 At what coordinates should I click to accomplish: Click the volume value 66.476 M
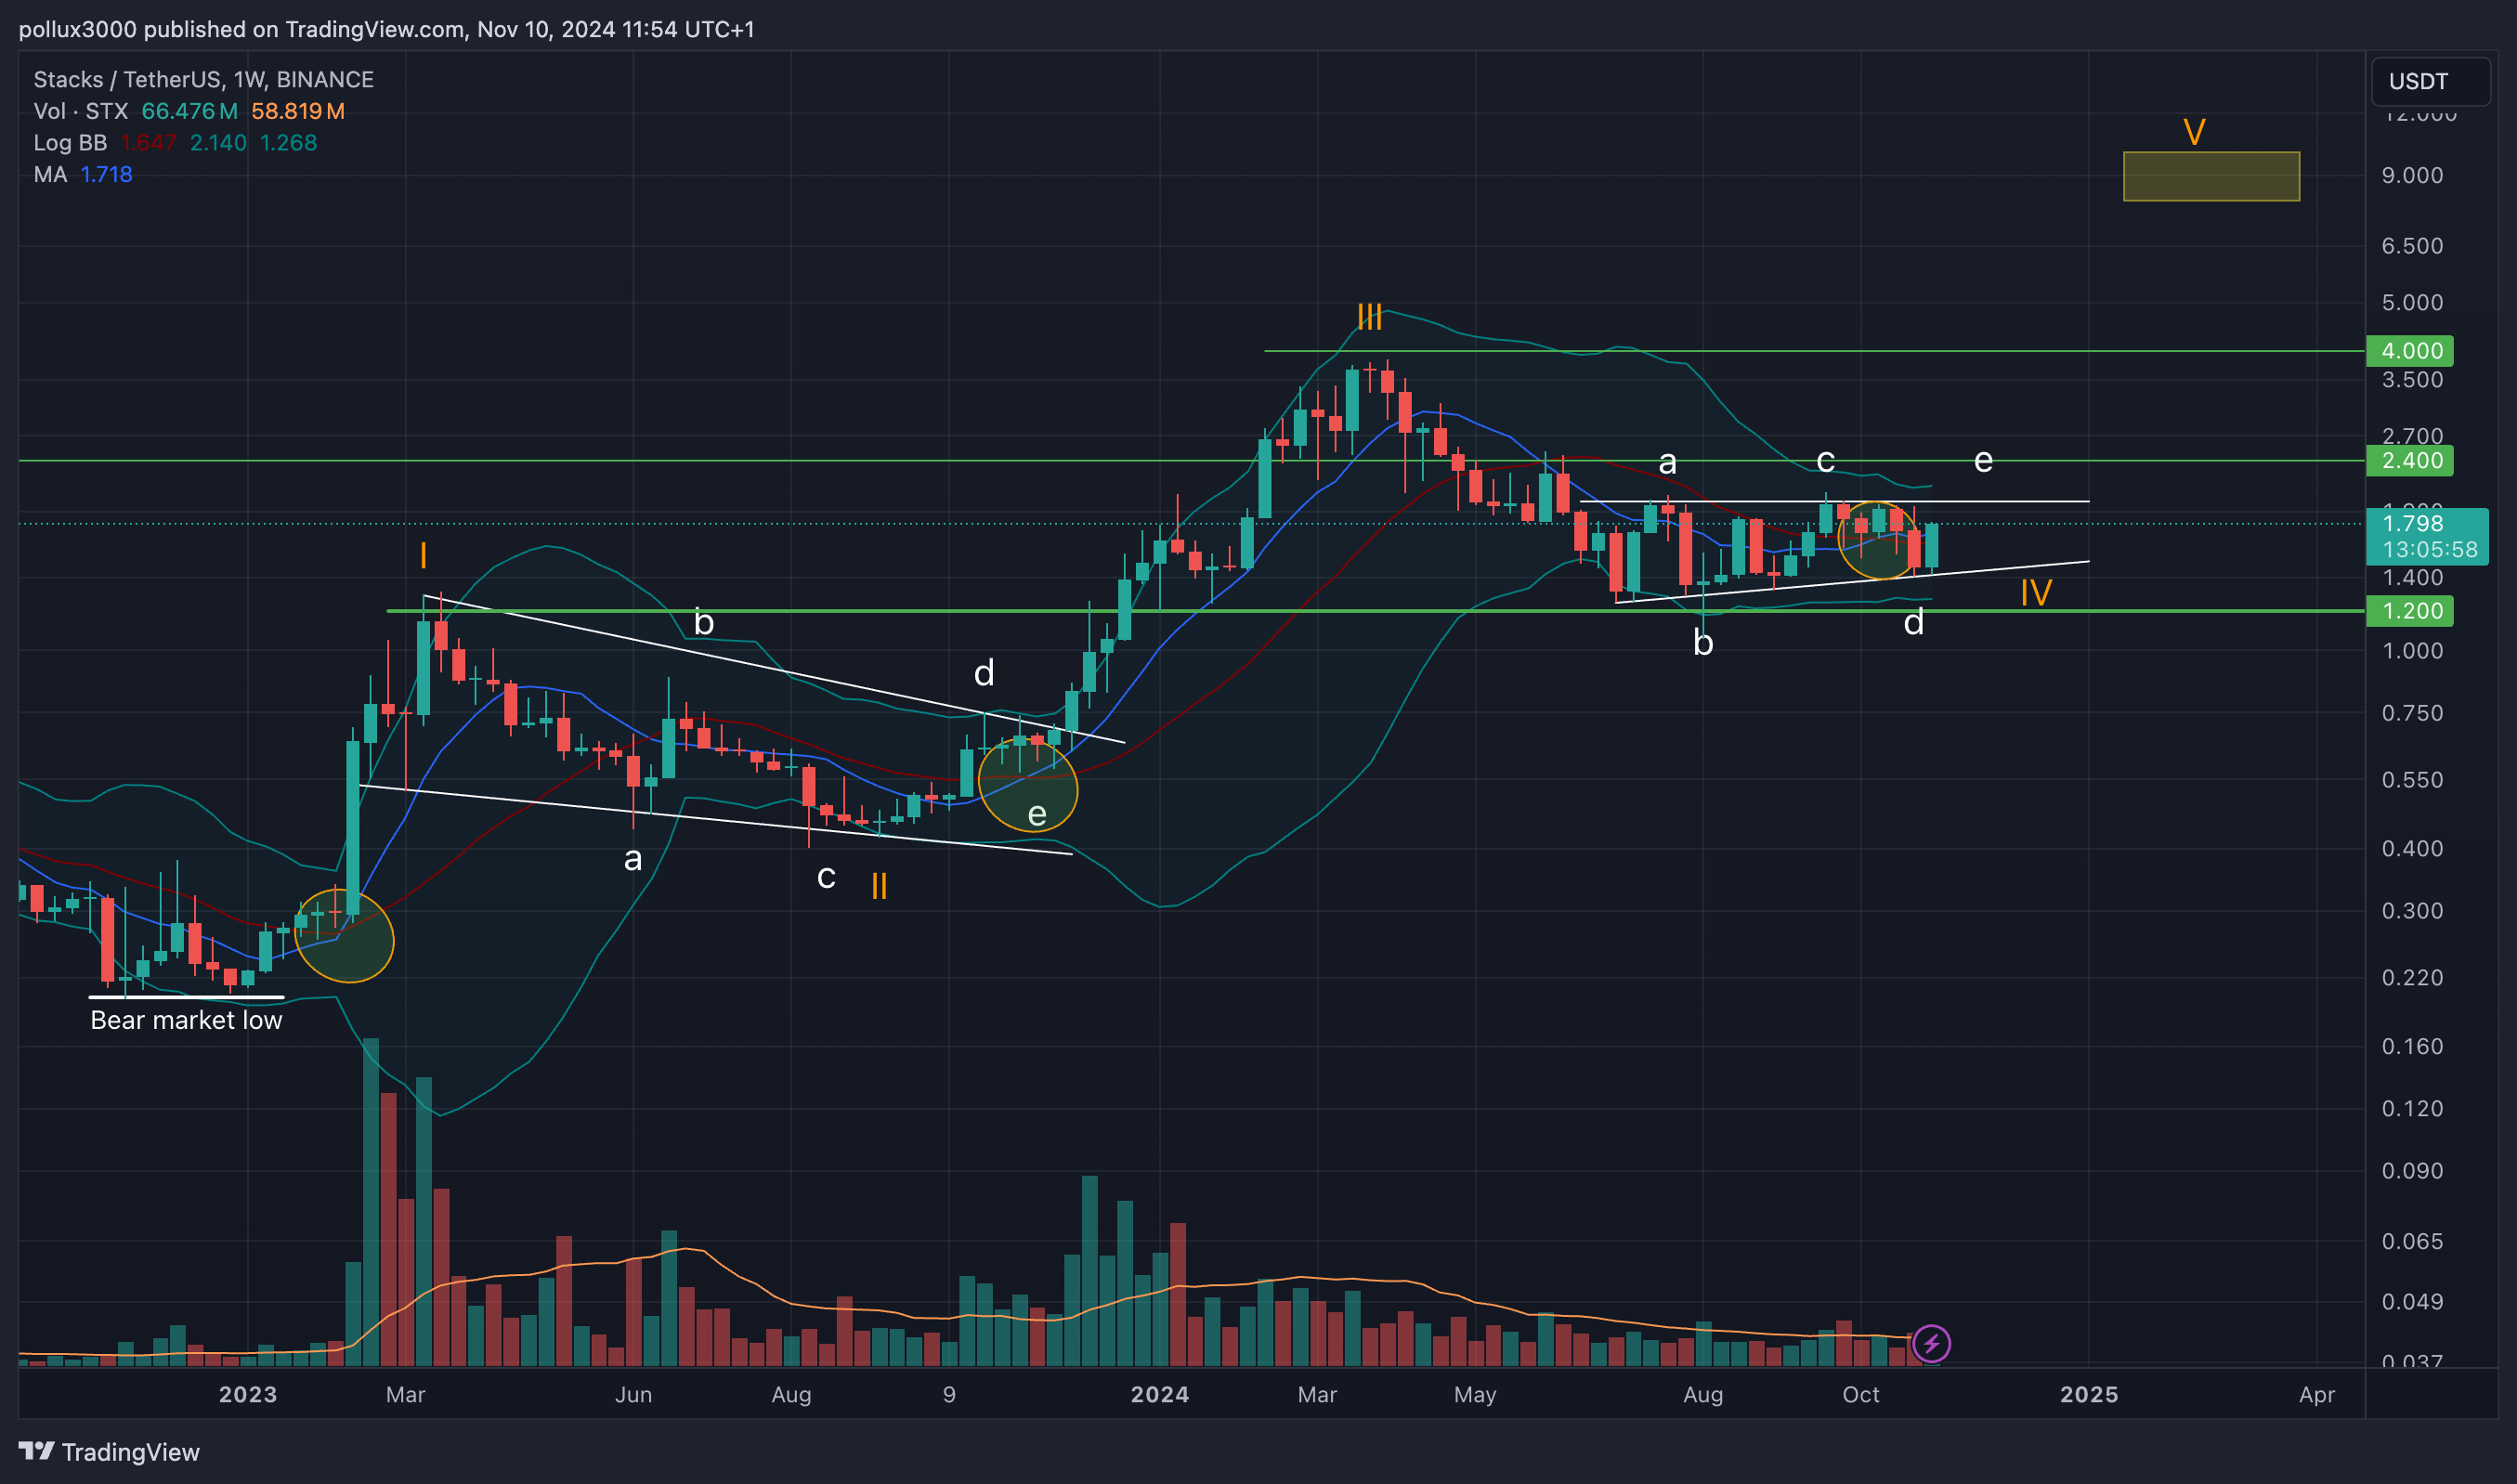click(x=190, y=111)
